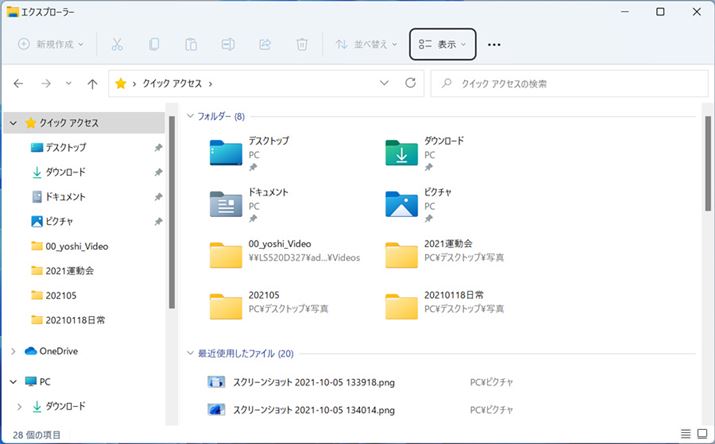Screen dimensions: 715x444
Task: Click the Copy icon in toolbar
Action: click(154, 45)
